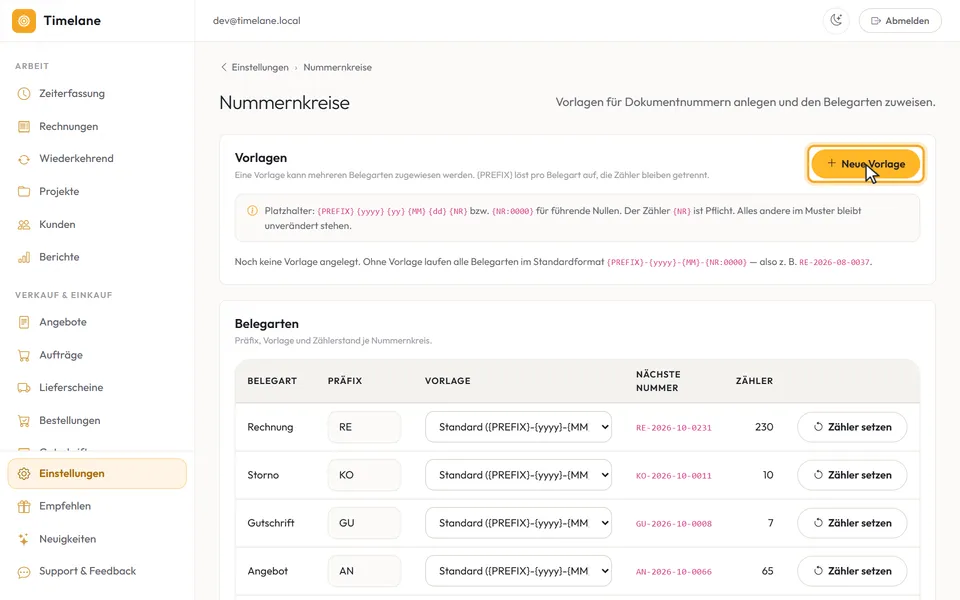Edit the AN prefix field
960x600 pixels.
pos(364,571)
